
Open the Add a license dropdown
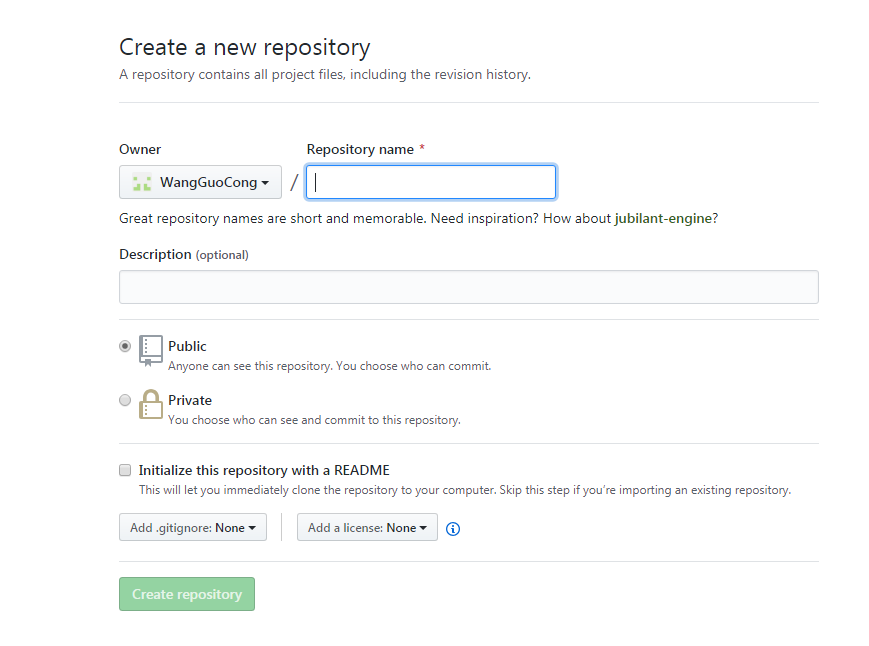point(367,527)
